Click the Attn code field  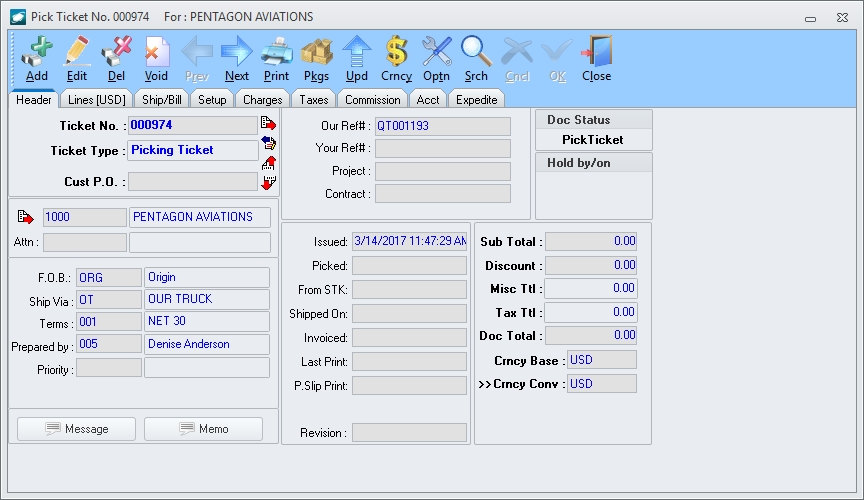coord(84,242)
